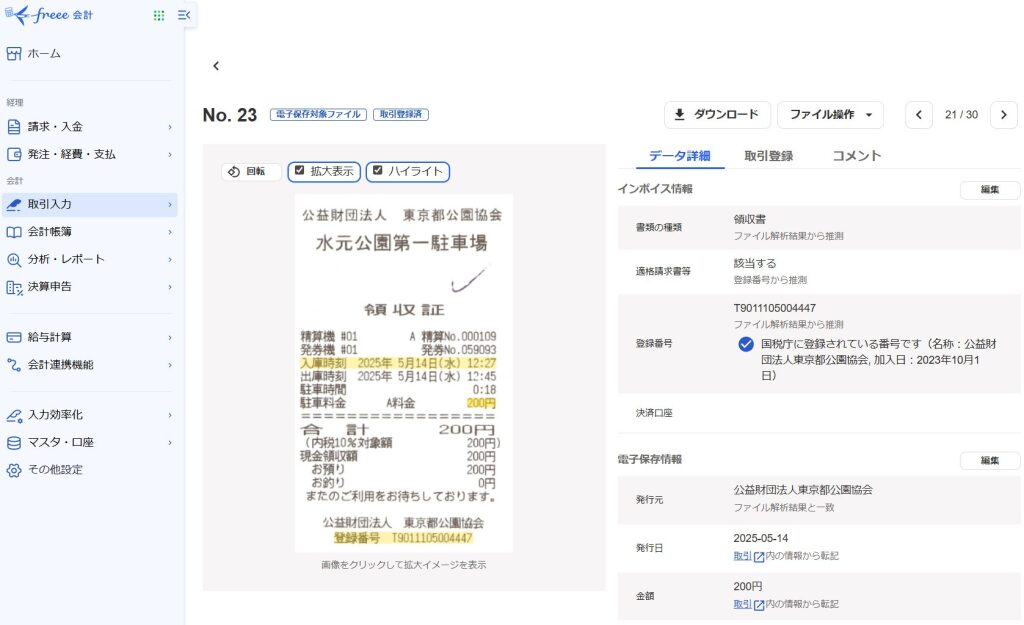Click the 決済口座 row label
1024x625 pixels.
tap(654, 413)
